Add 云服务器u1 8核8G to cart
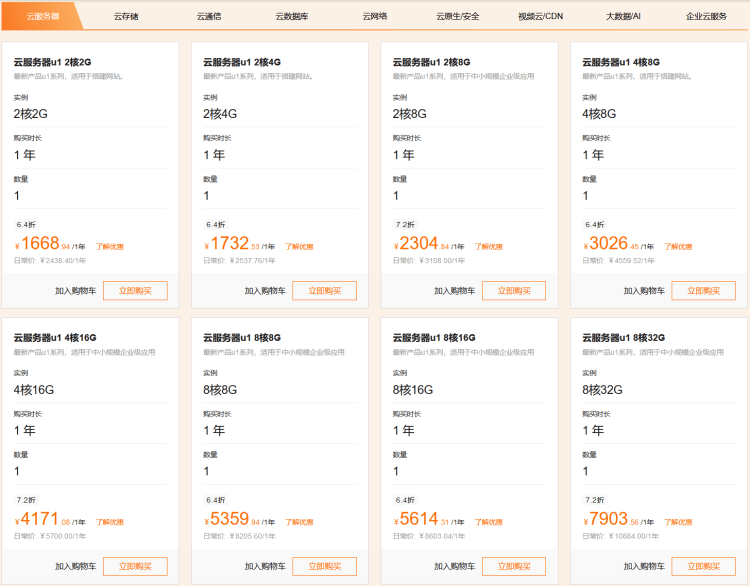Screen dimensions: 750x586 pyautogui.click(x=265, y=566)
